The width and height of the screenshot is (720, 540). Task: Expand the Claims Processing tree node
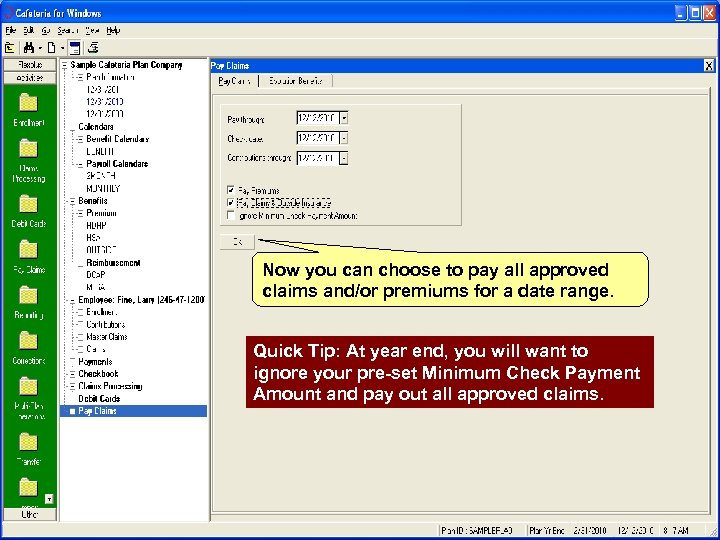pos(73,387)
